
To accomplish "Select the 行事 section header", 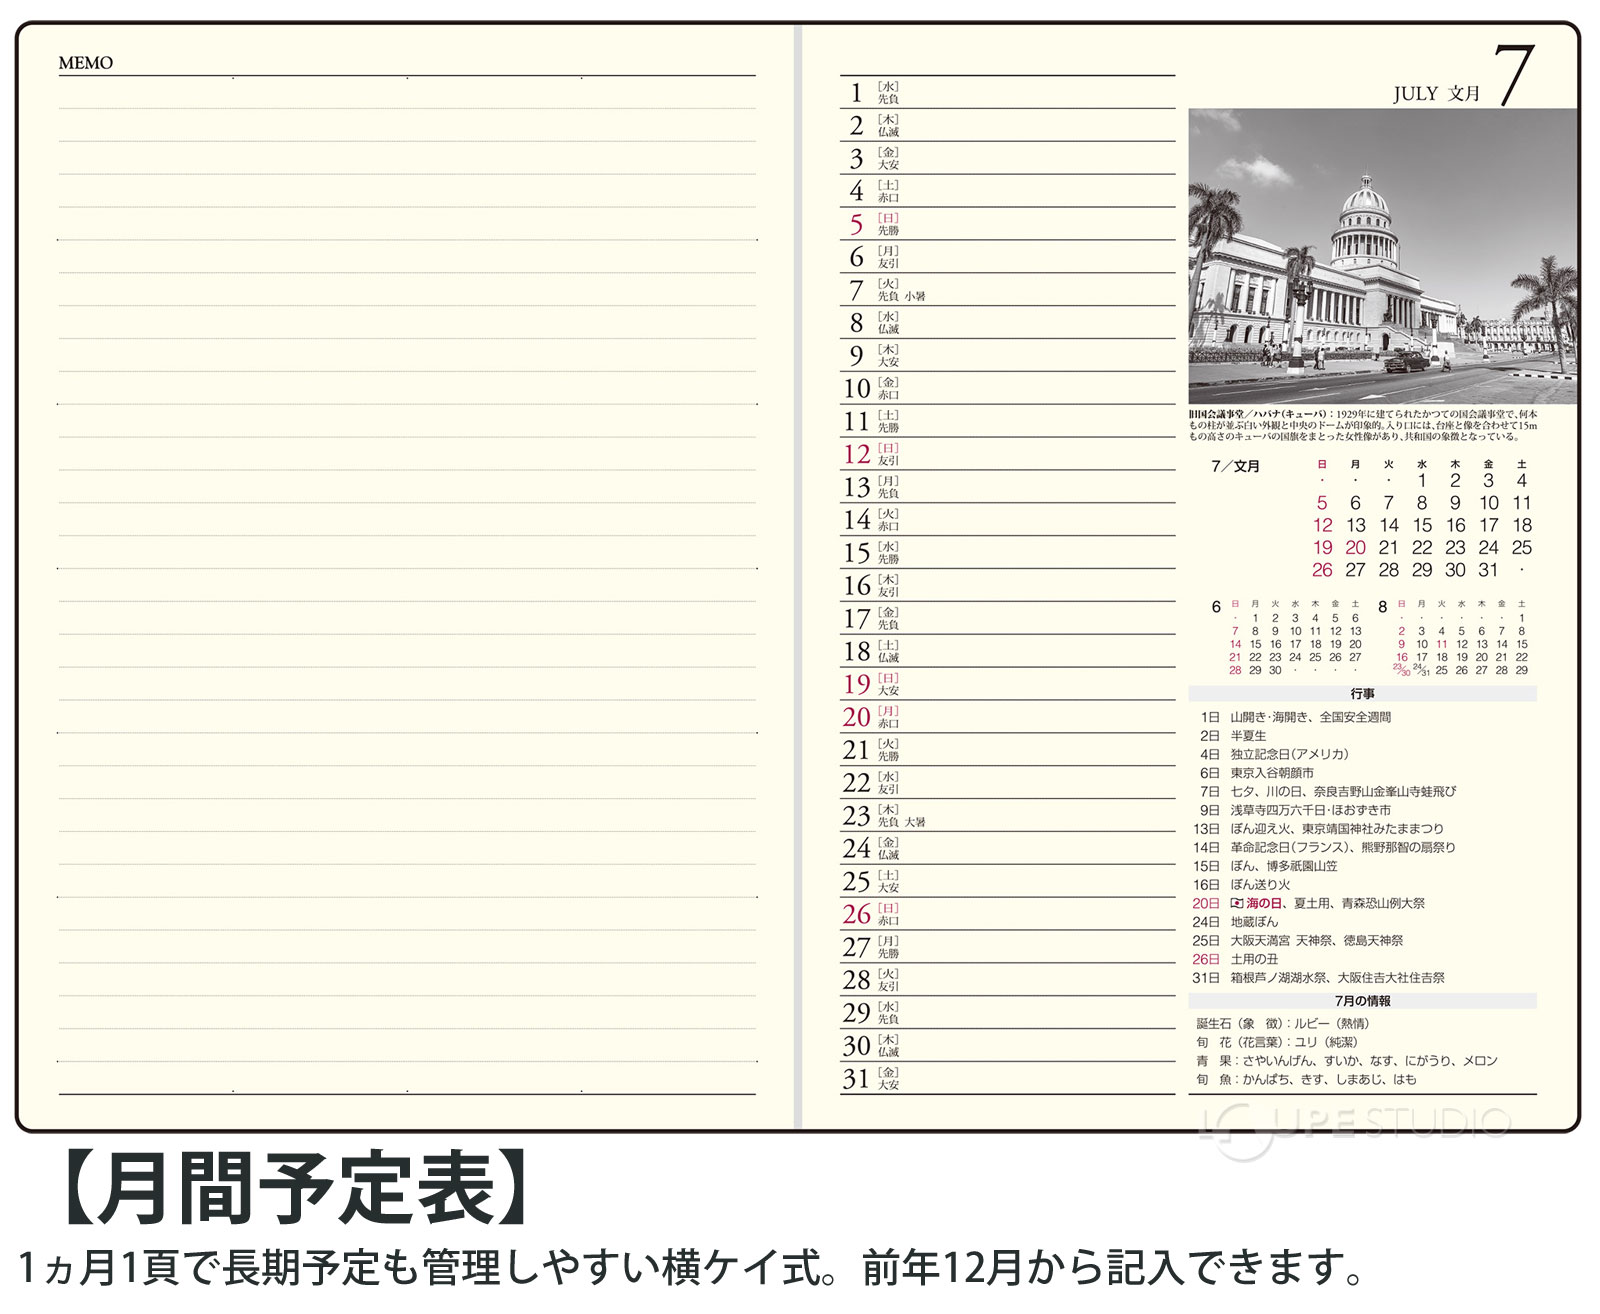I will tap(1362, 694).
